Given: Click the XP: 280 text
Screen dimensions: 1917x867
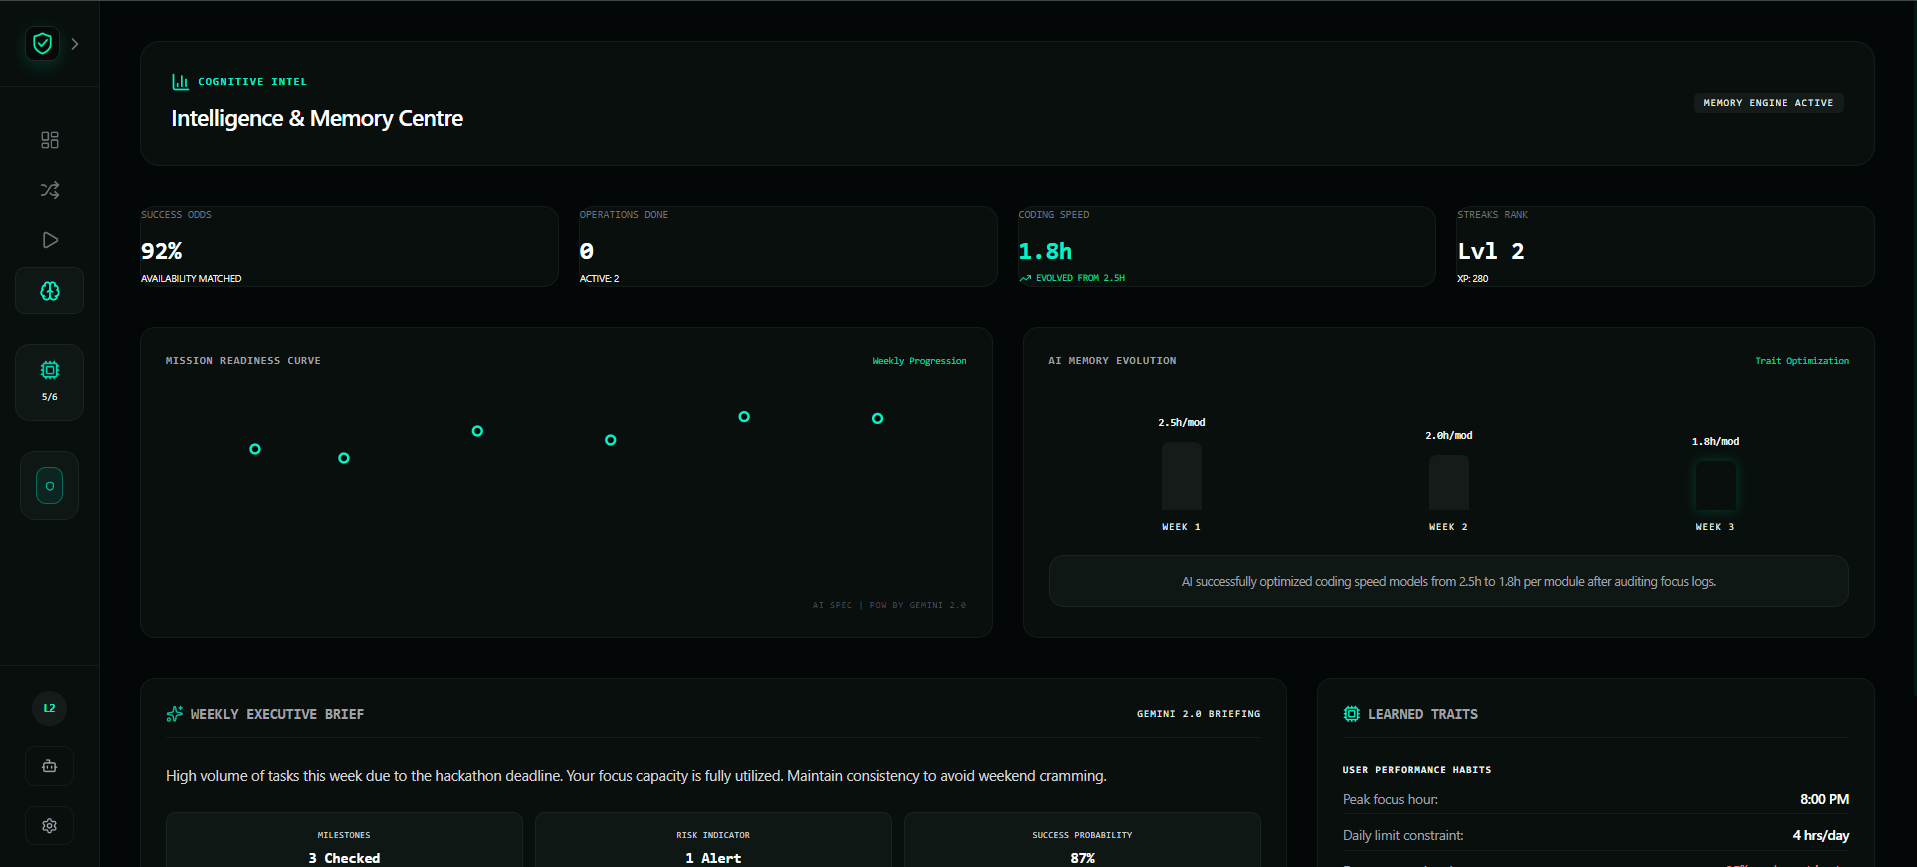Looking at the screenshot, I should [1473, 279].
